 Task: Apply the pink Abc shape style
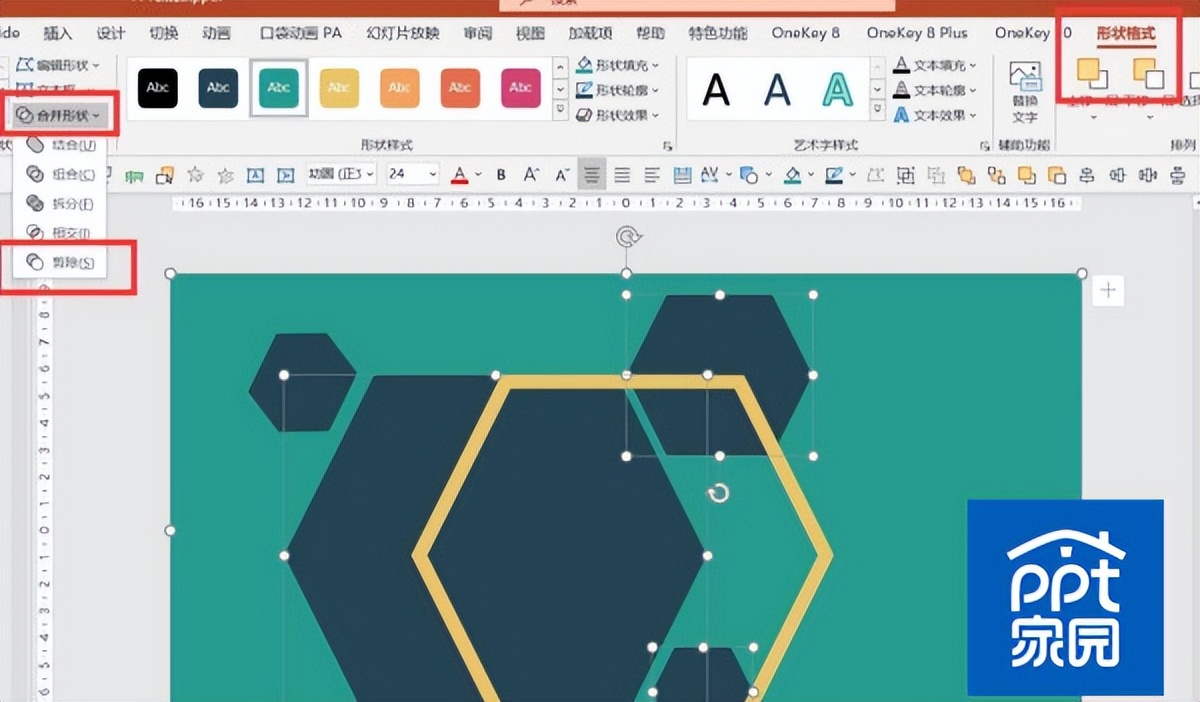click(520, 88)
